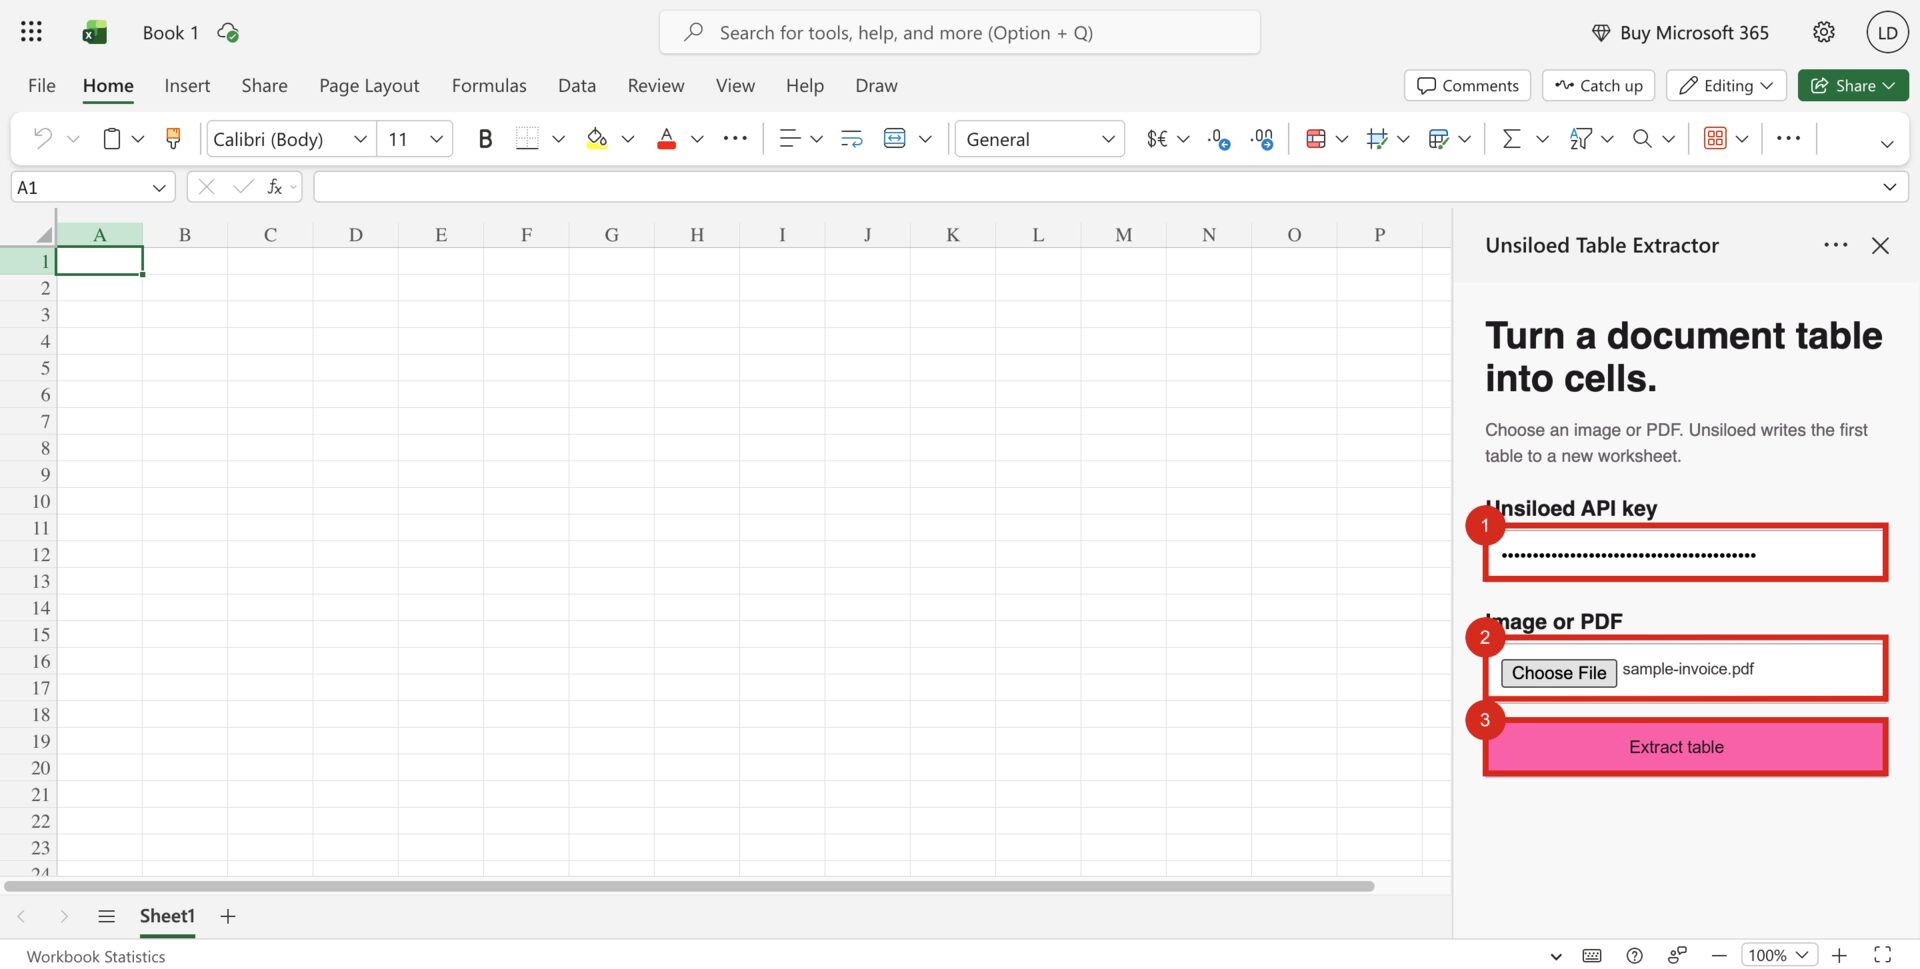
Task: Open the Comments pane
Action: [1467, 85]
